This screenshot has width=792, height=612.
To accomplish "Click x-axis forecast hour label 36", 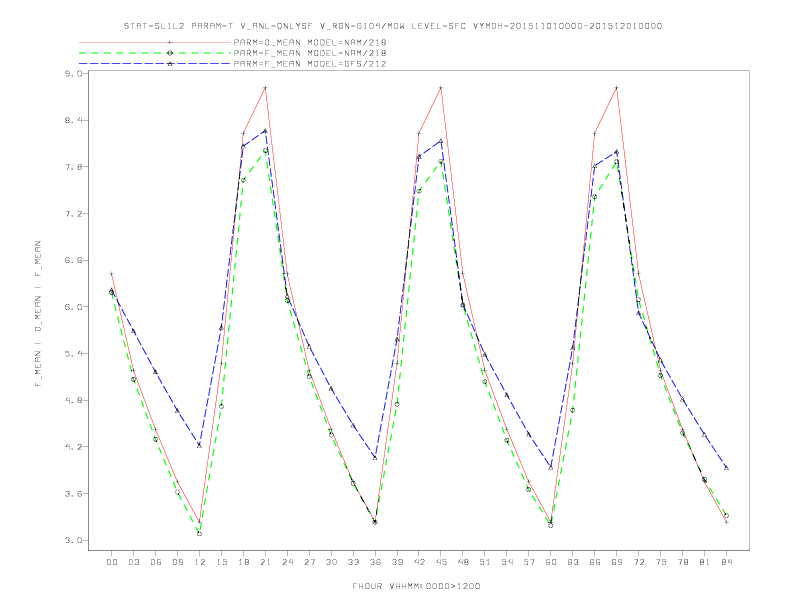I will (x=375, y=562).
